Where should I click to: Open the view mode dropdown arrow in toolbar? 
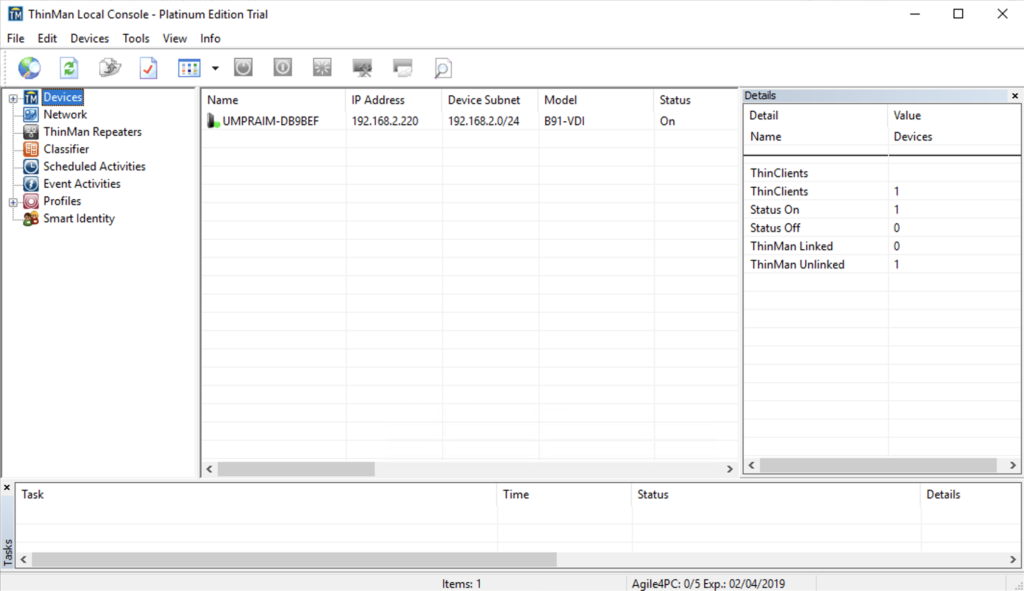click(x=215, y=68)
